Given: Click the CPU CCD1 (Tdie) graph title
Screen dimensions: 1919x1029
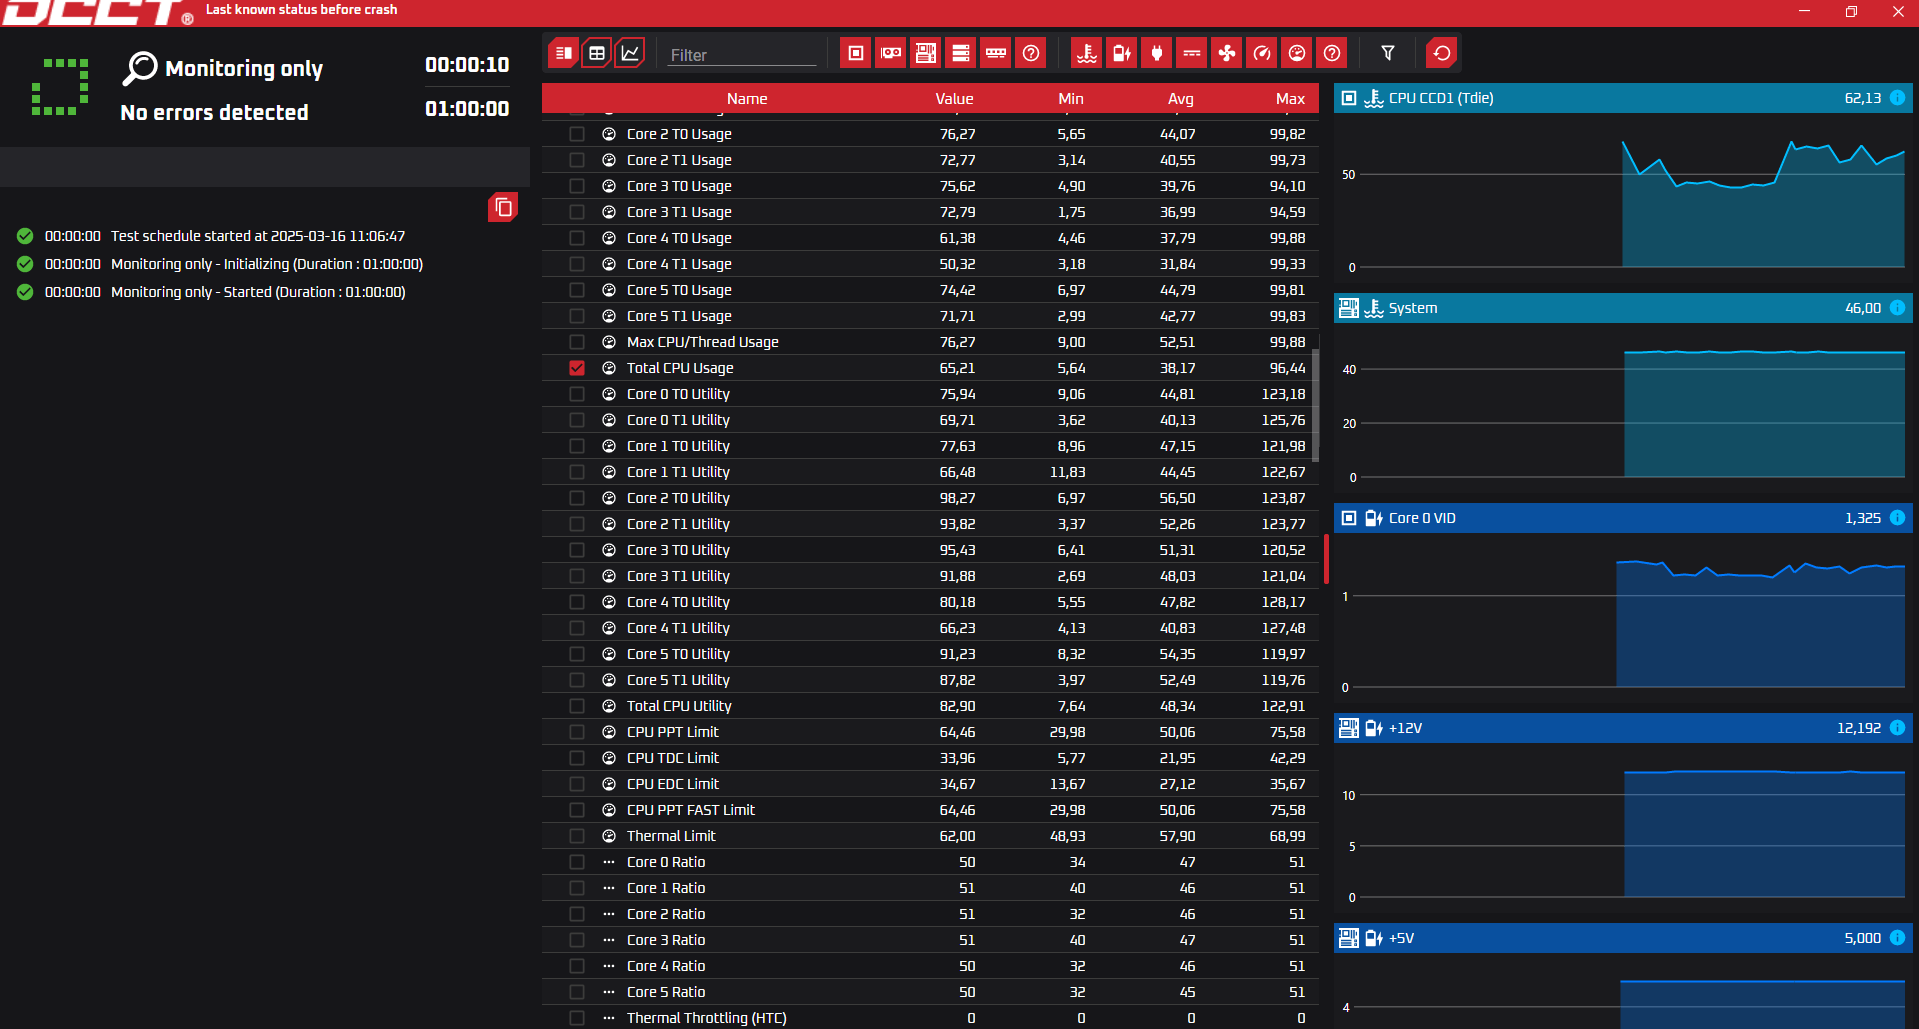Looking at the screenshot, I should click(1441, 98).
